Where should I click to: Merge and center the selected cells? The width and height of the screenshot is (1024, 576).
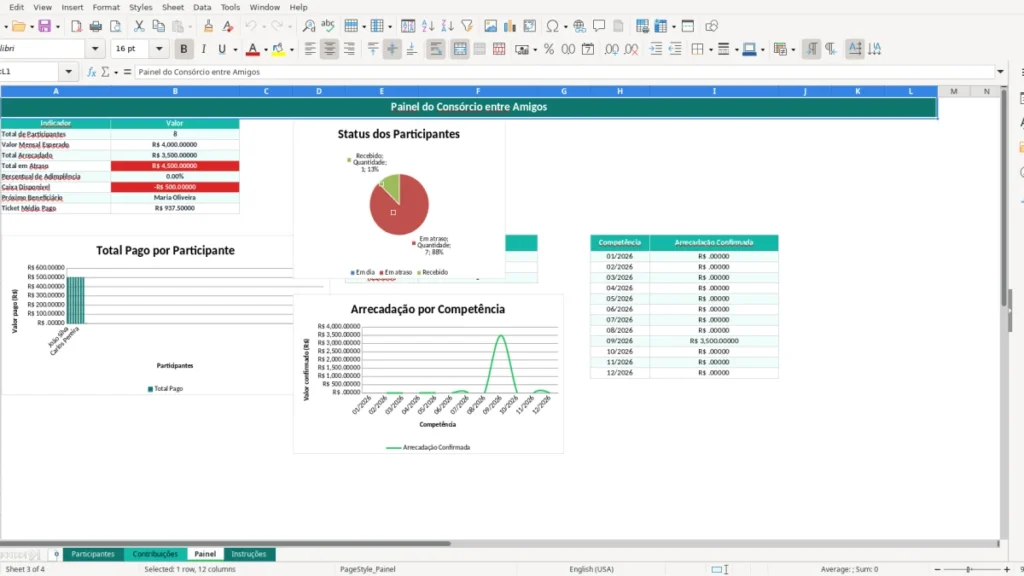(460, 49)
